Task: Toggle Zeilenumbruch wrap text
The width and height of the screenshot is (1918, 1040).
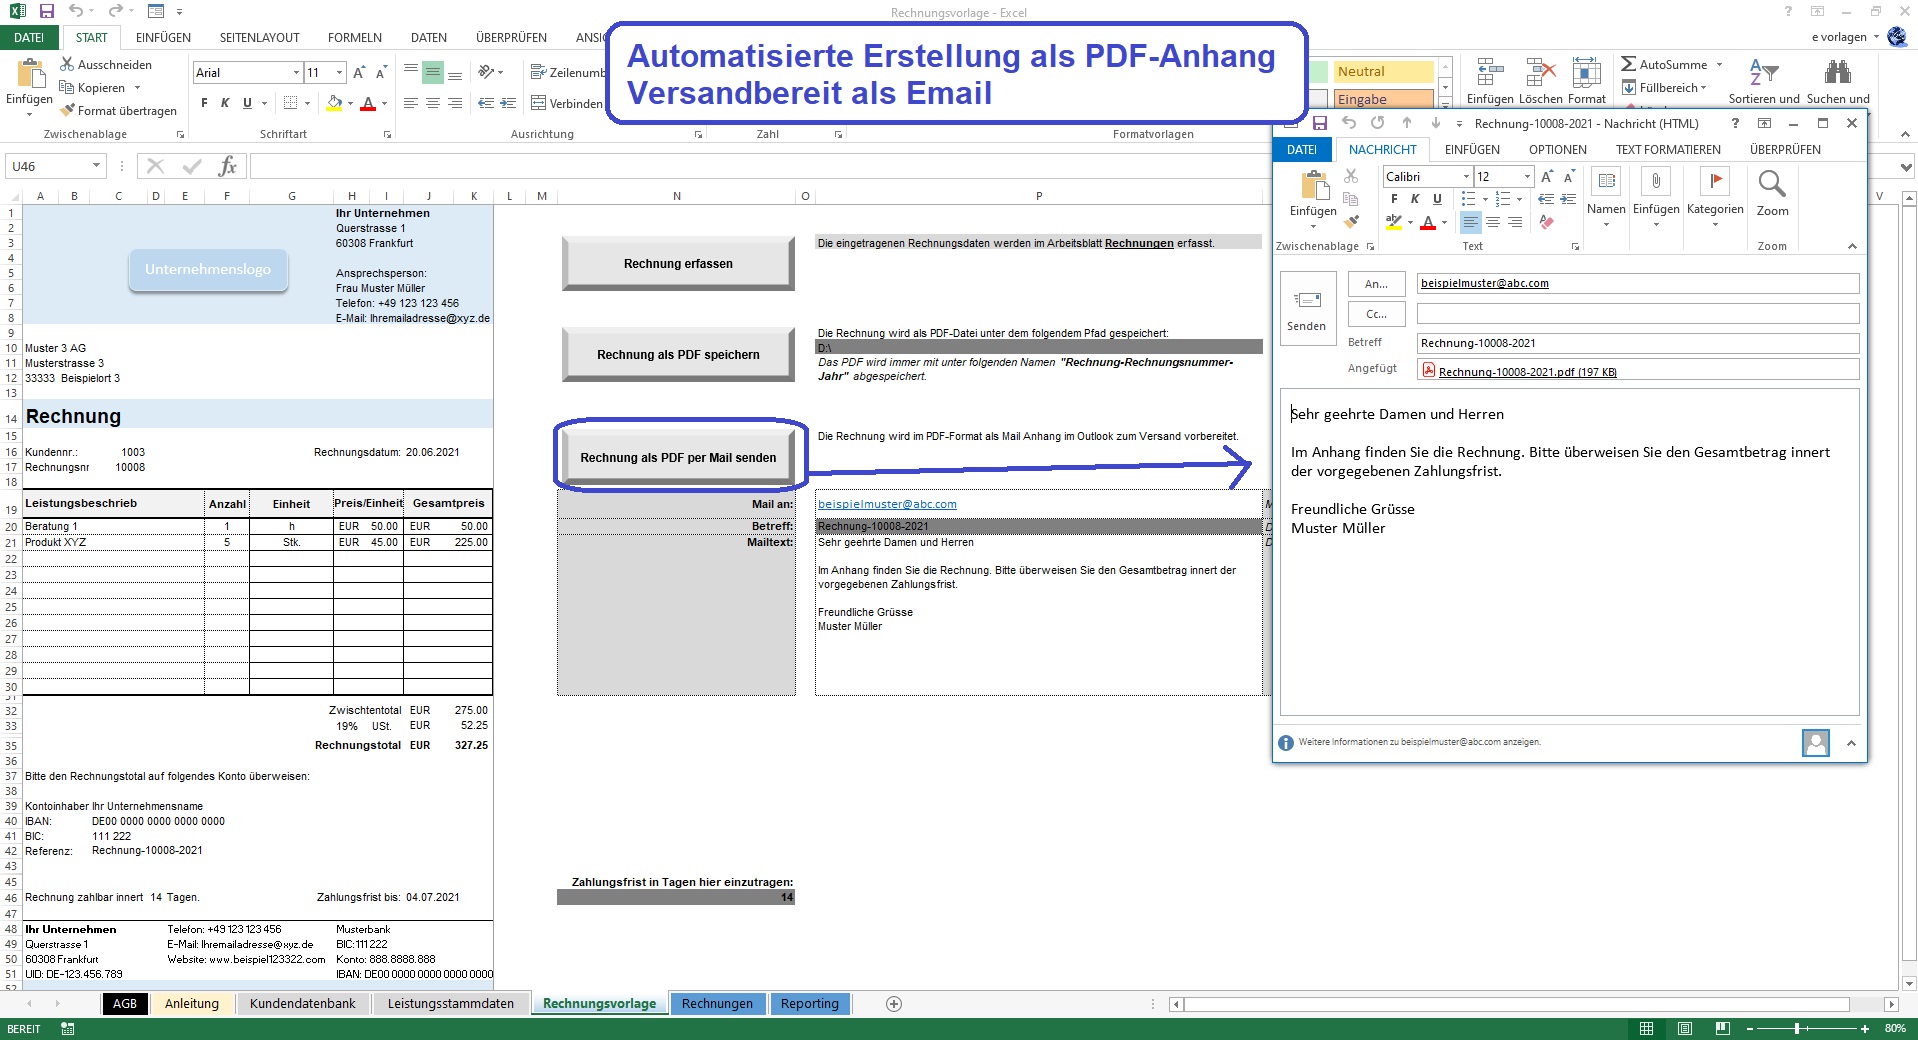Action: coord(568,72)
